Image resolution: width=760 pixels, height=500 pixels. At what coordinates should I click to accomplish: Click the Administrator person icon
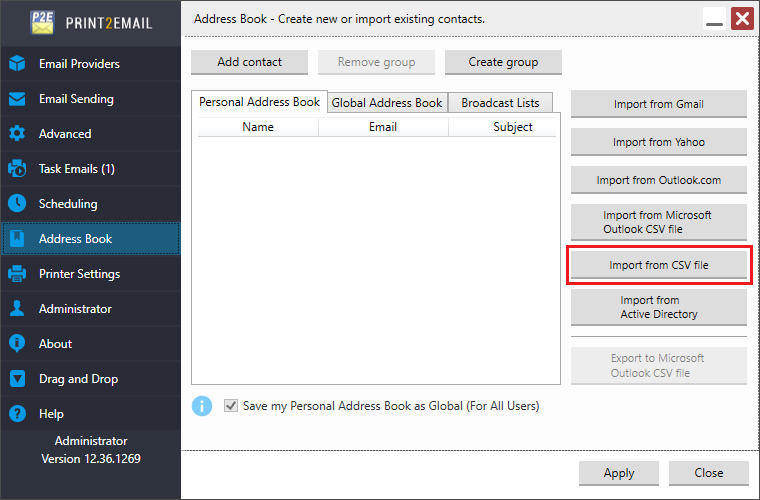(17, 309)
